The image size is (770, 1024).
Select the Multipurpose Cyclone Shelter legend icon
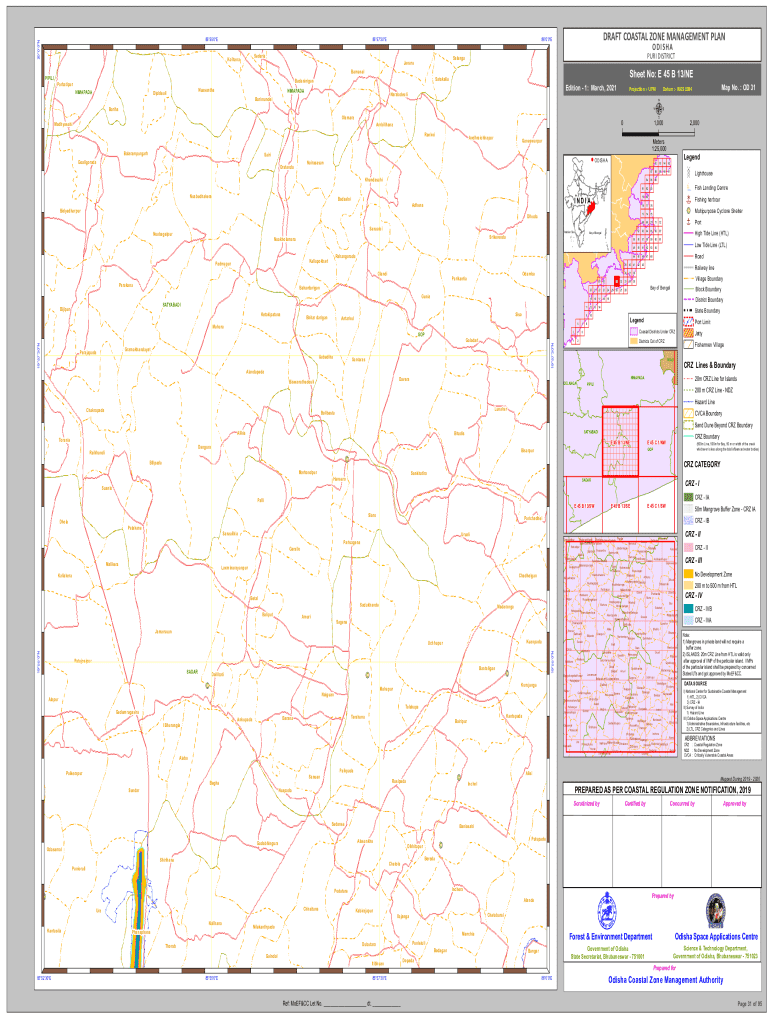[x=687, y=211]
